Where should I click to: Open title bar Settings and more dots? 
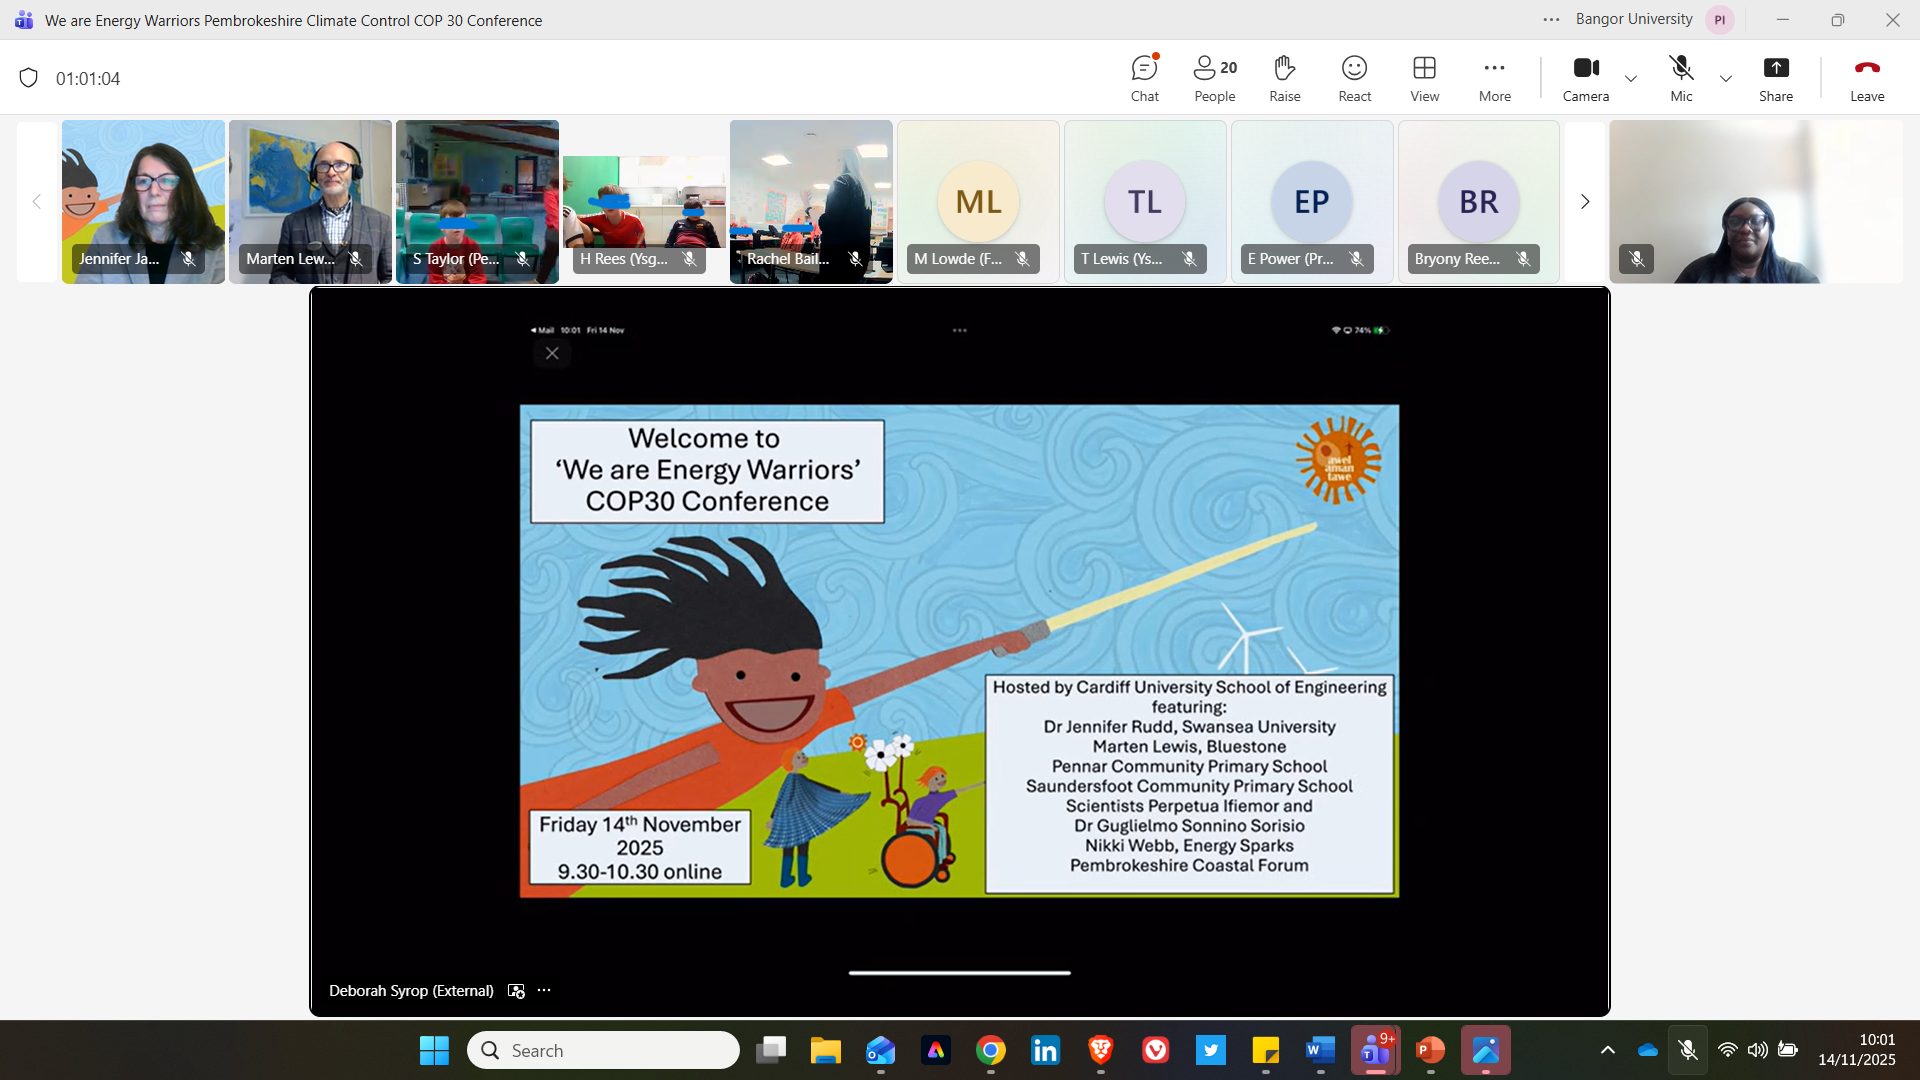(1551, 20)
